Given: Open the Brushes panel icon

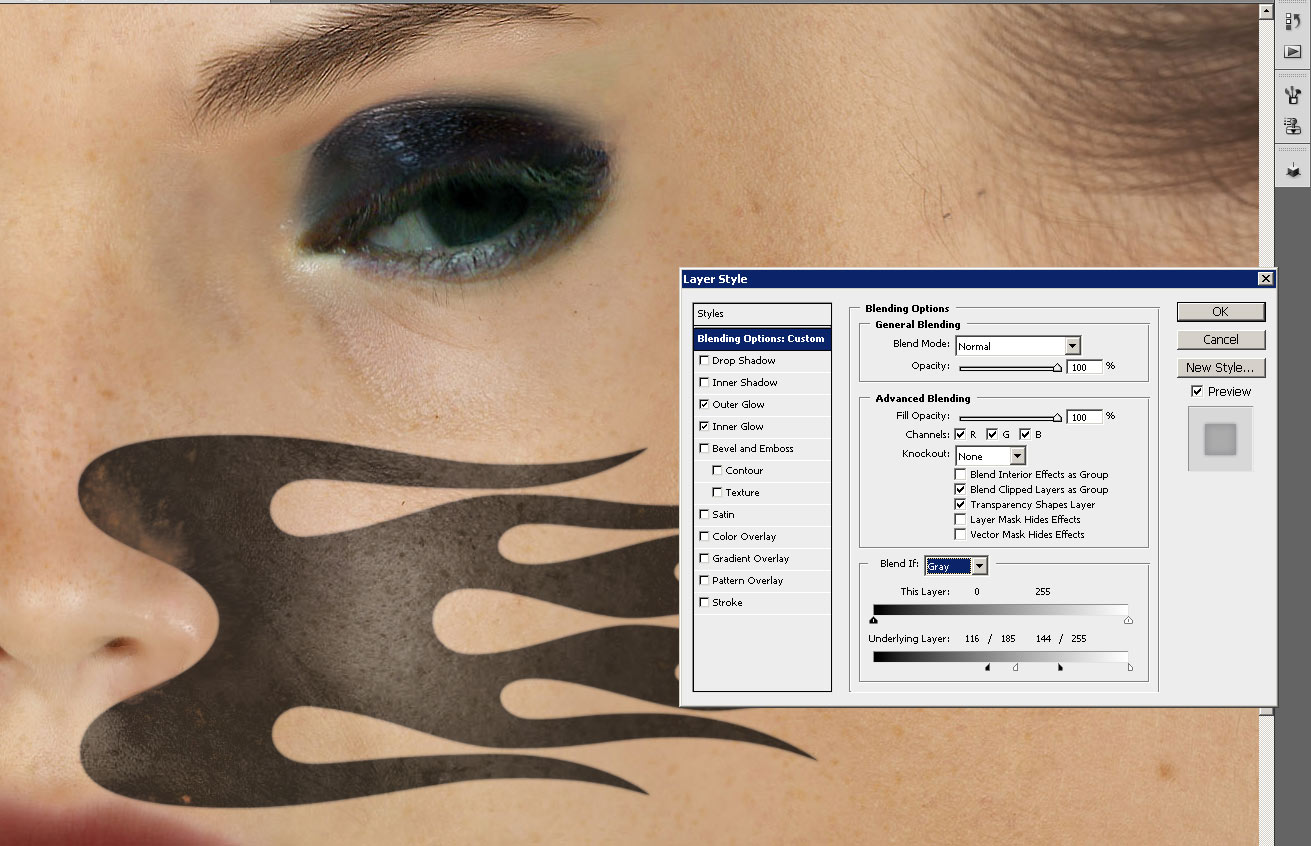Looking at the screenshot, I should [x=1292, y=96].
